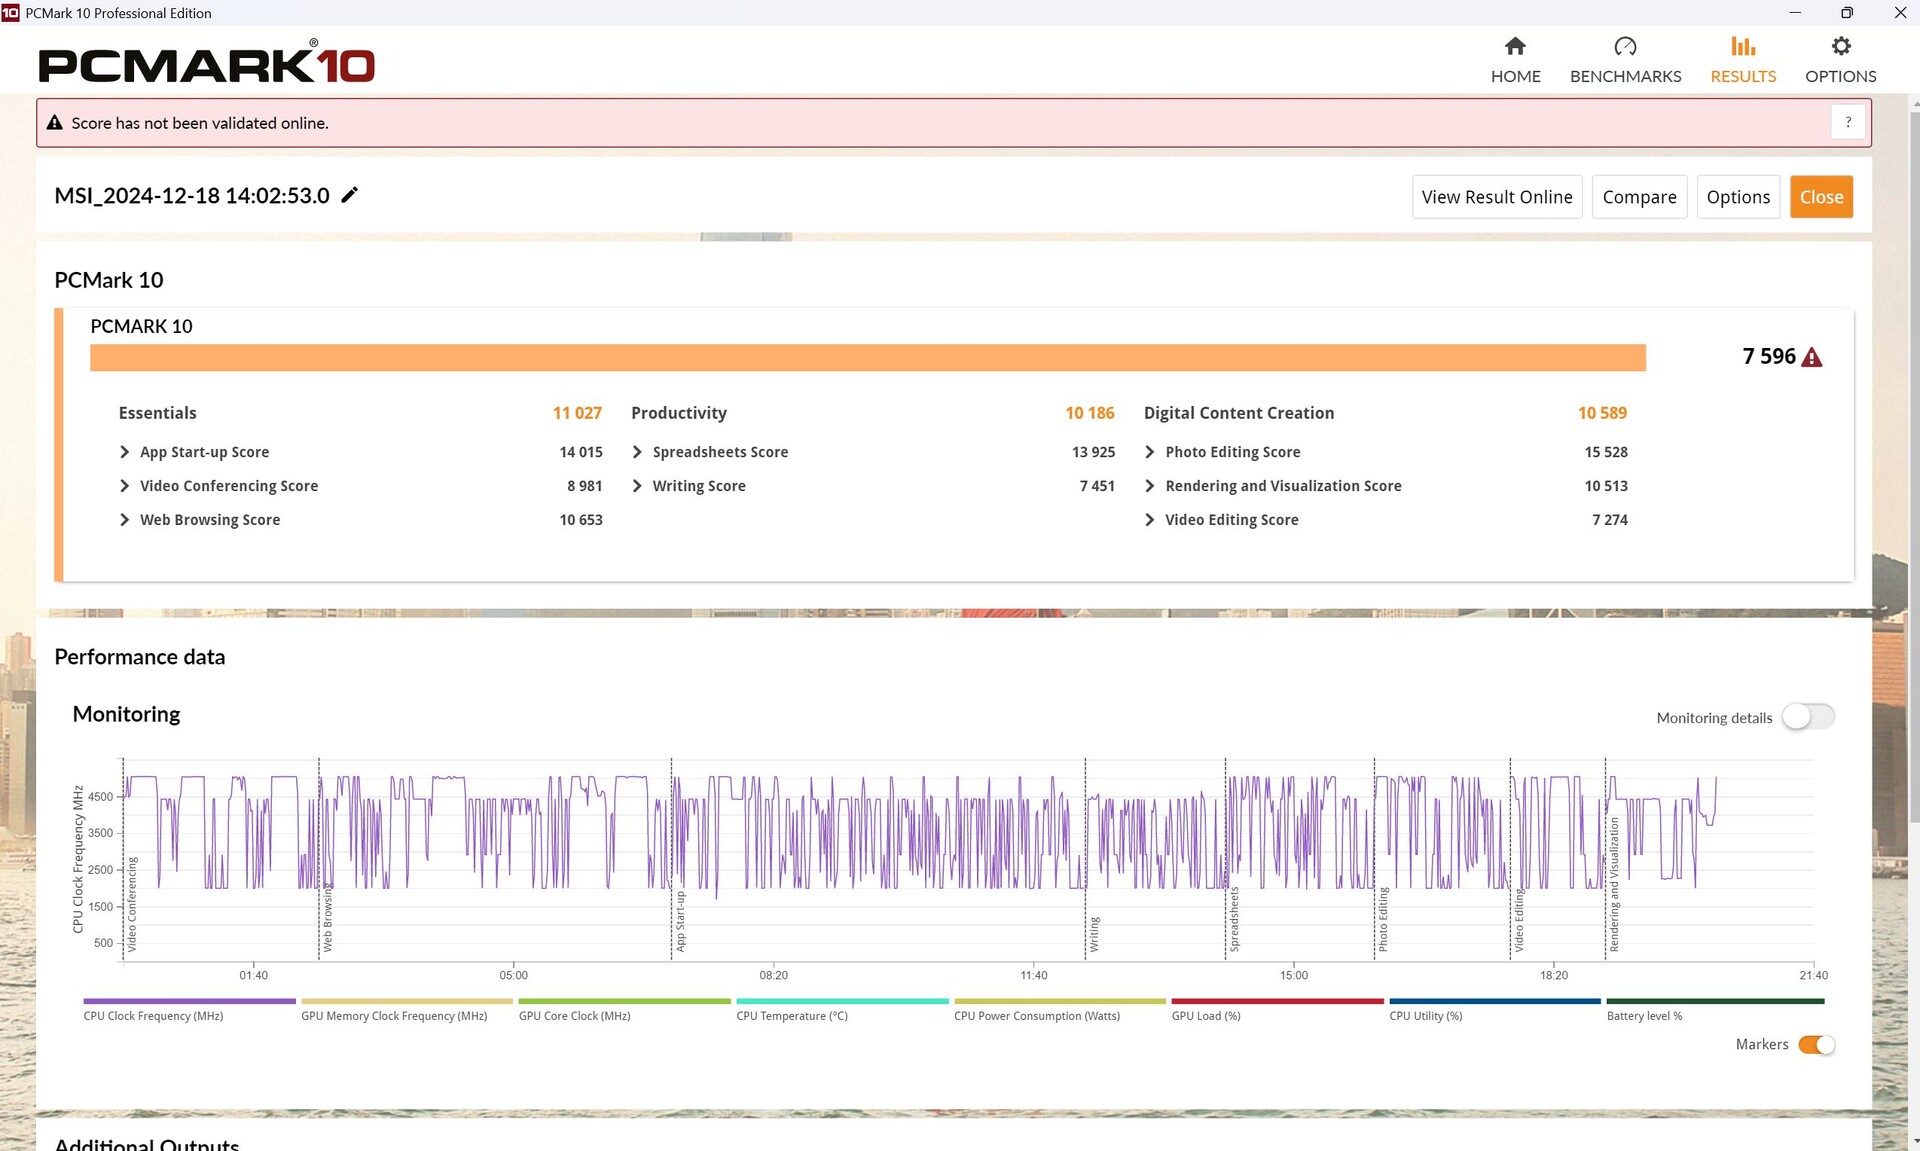Click the purple CPU Clock Frequency swatch

pyautogui.click(x=189, y=1001)
